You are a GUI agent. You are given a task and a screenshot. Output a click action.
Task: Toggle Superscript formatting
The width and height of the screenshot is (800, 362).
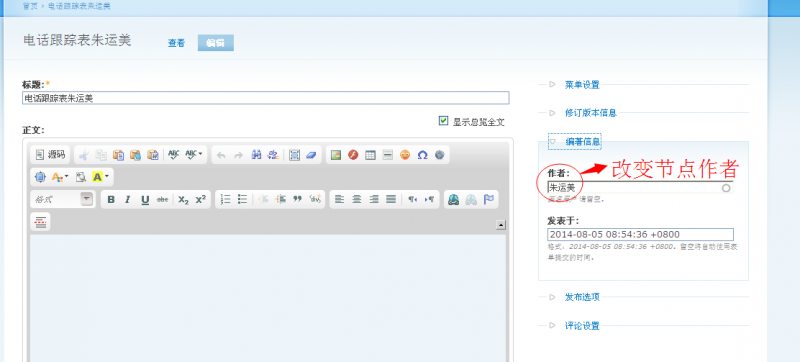[x=201, y=200]
